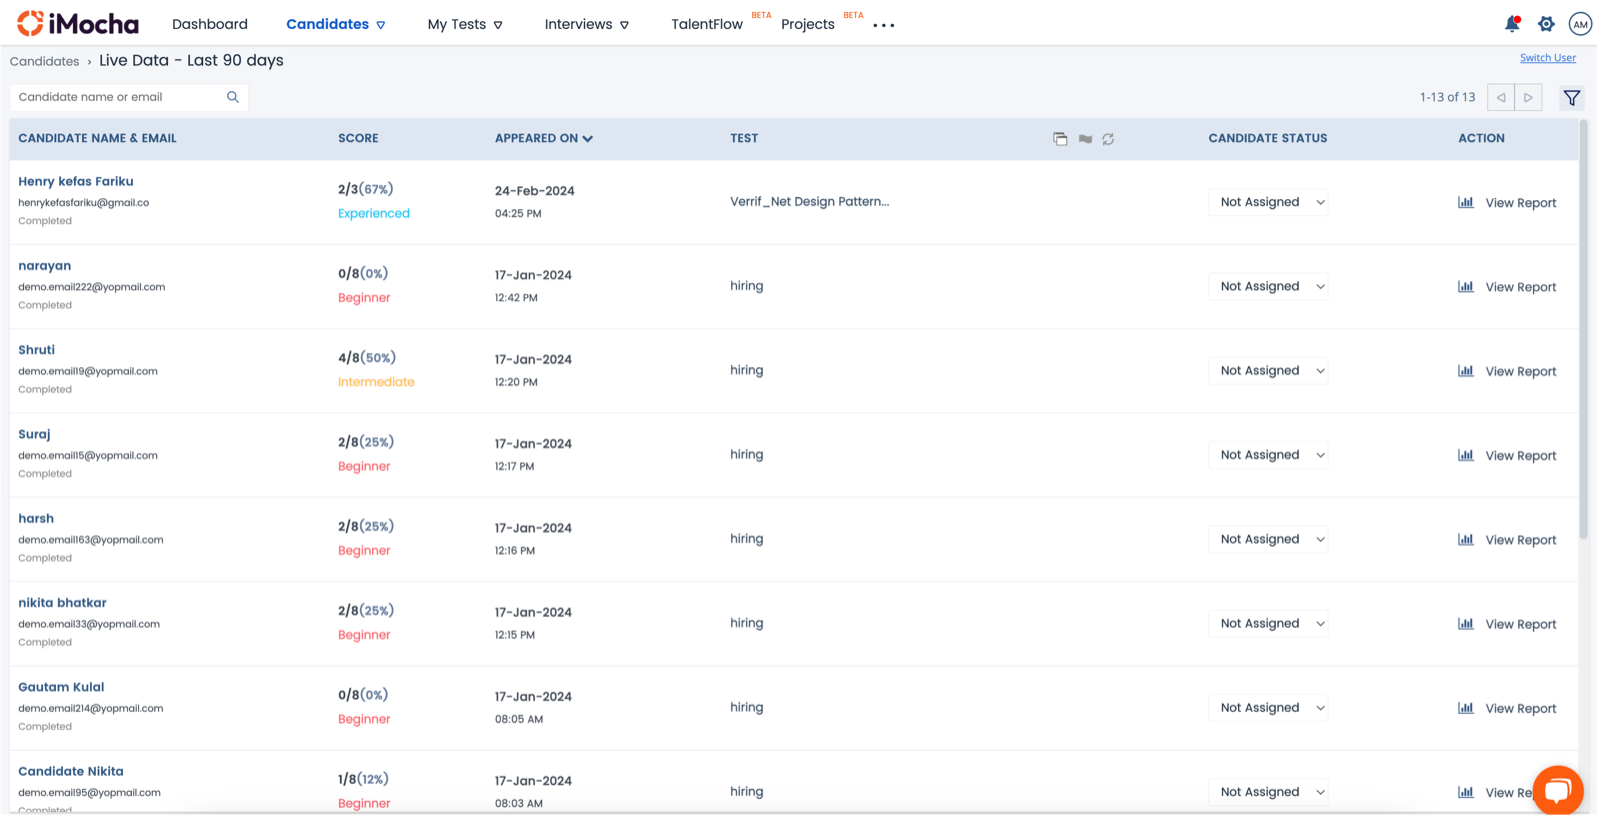Click the search magnifier icon
The width and height of the screenshot is (1601, 818).
[x=233, y=97]
